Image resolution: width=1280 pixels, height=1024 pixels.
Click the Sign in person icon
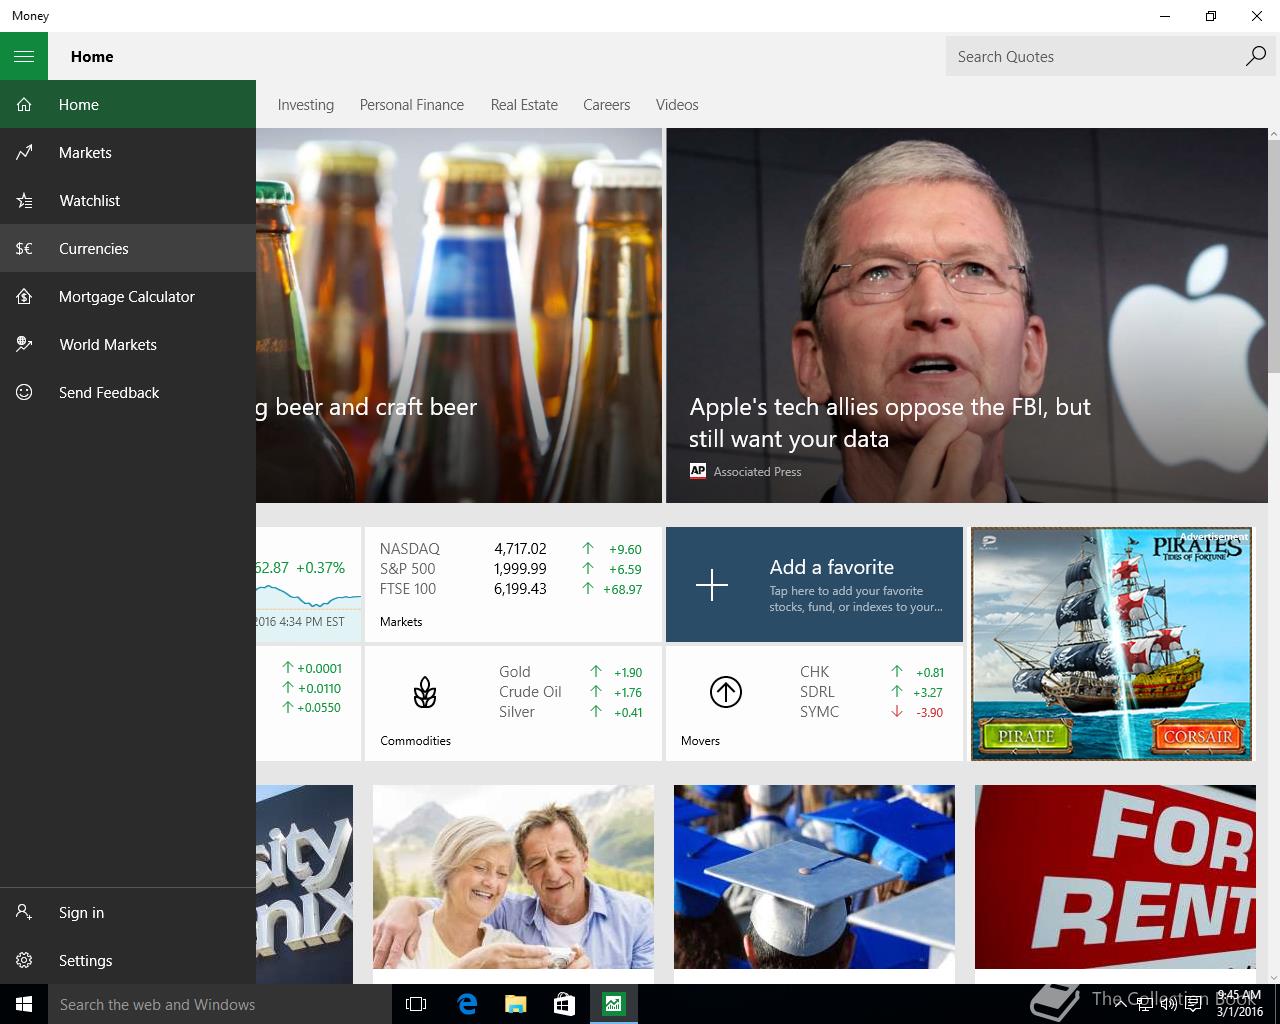click(24, 912)
